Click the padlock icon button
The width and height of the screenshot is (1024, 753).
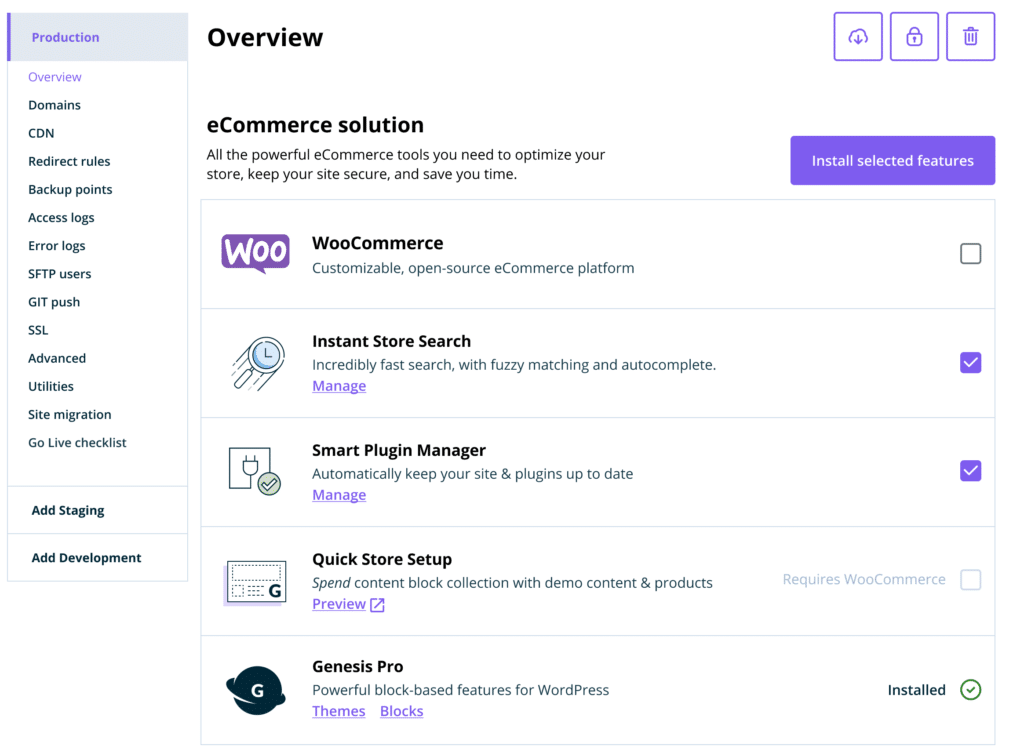[914, 37]
